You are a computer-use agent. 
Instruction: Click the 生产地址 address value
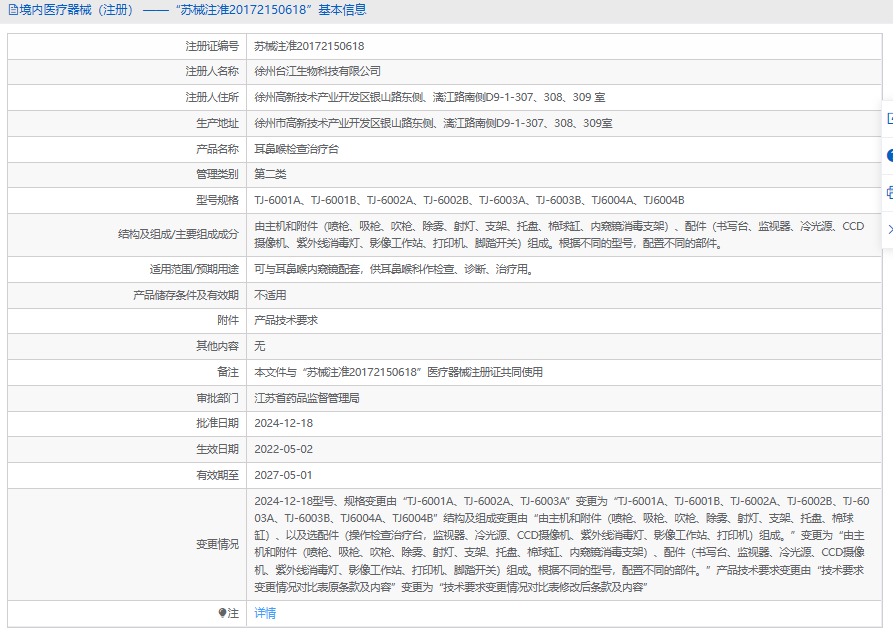(433, 123)
